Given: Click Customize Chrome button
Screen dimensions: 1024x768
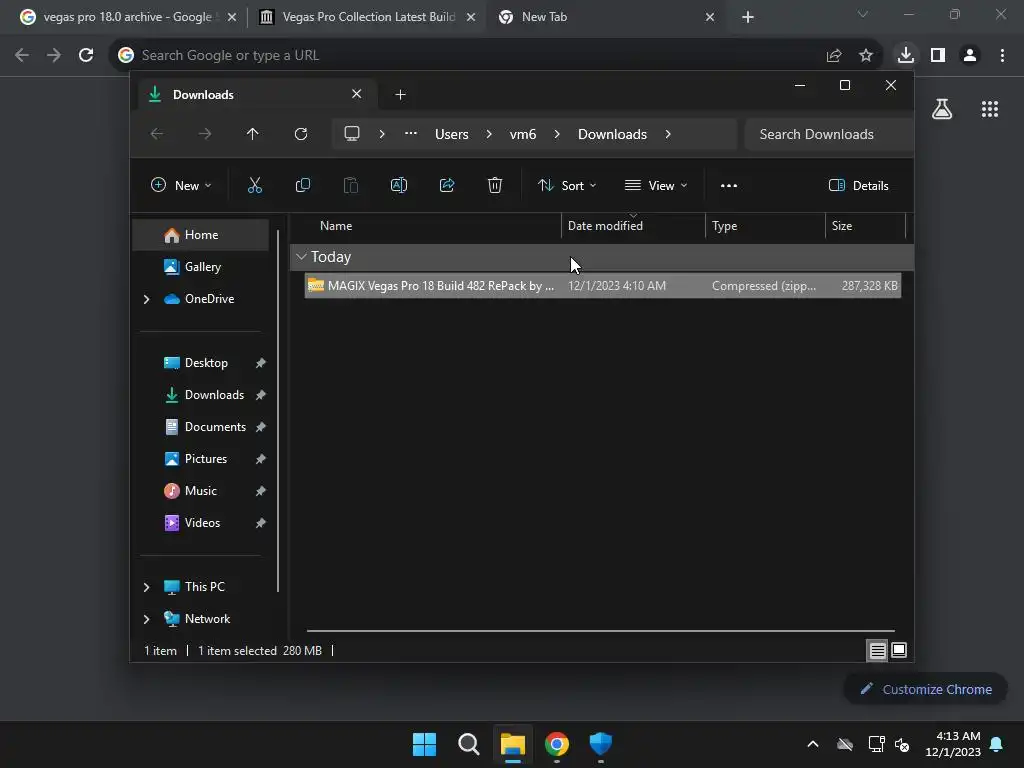Looking at the screenshot, I should coord(925,689).
